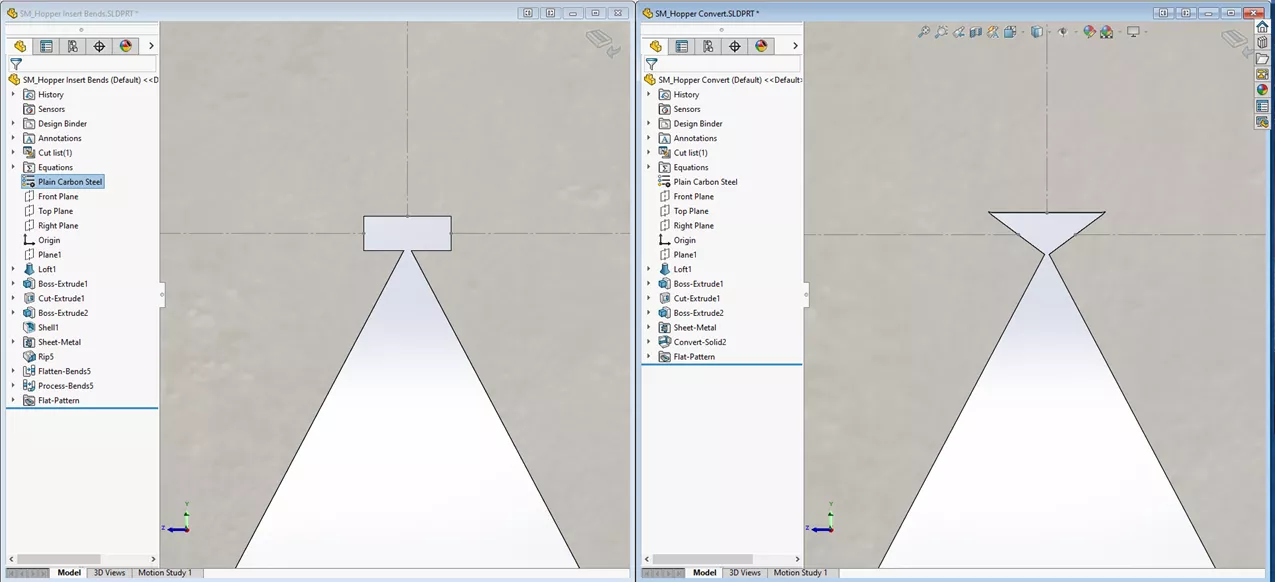This screenshot has height=582, width=1275.
Task: Switch to 3D Views tab in right window
Action: 745,573
